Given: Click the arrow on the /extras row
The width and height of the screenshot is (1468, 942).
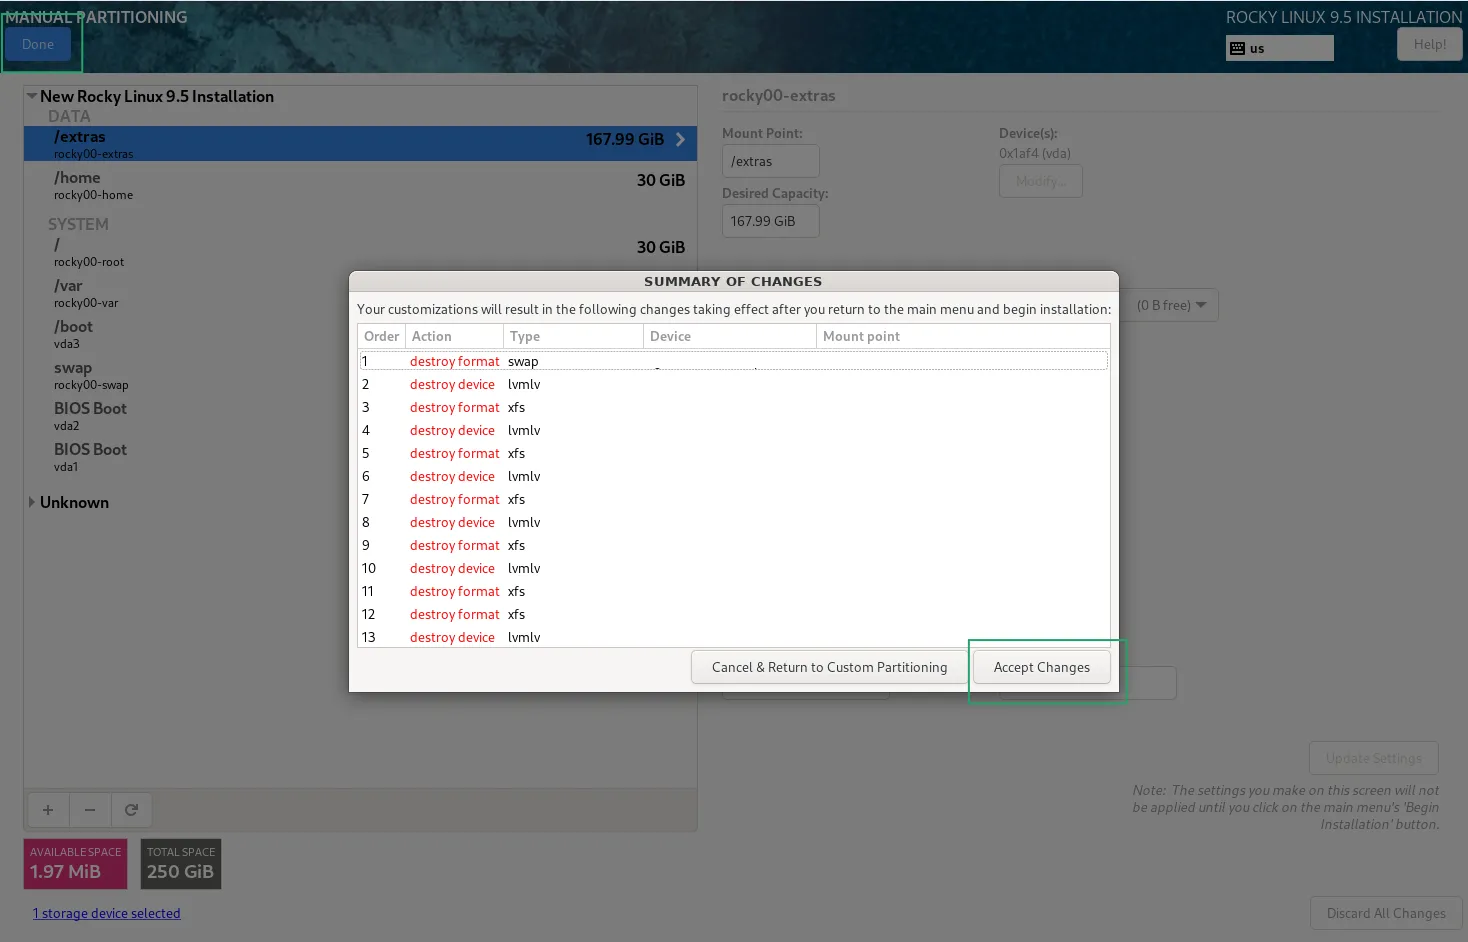Looking at the screenshot, I should click(680, 139).
